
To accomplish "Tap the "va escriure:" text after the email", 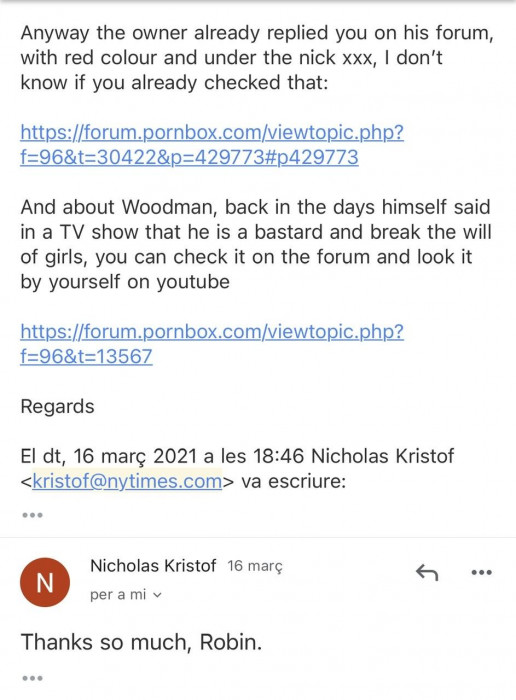I will (x=294, y=481).
